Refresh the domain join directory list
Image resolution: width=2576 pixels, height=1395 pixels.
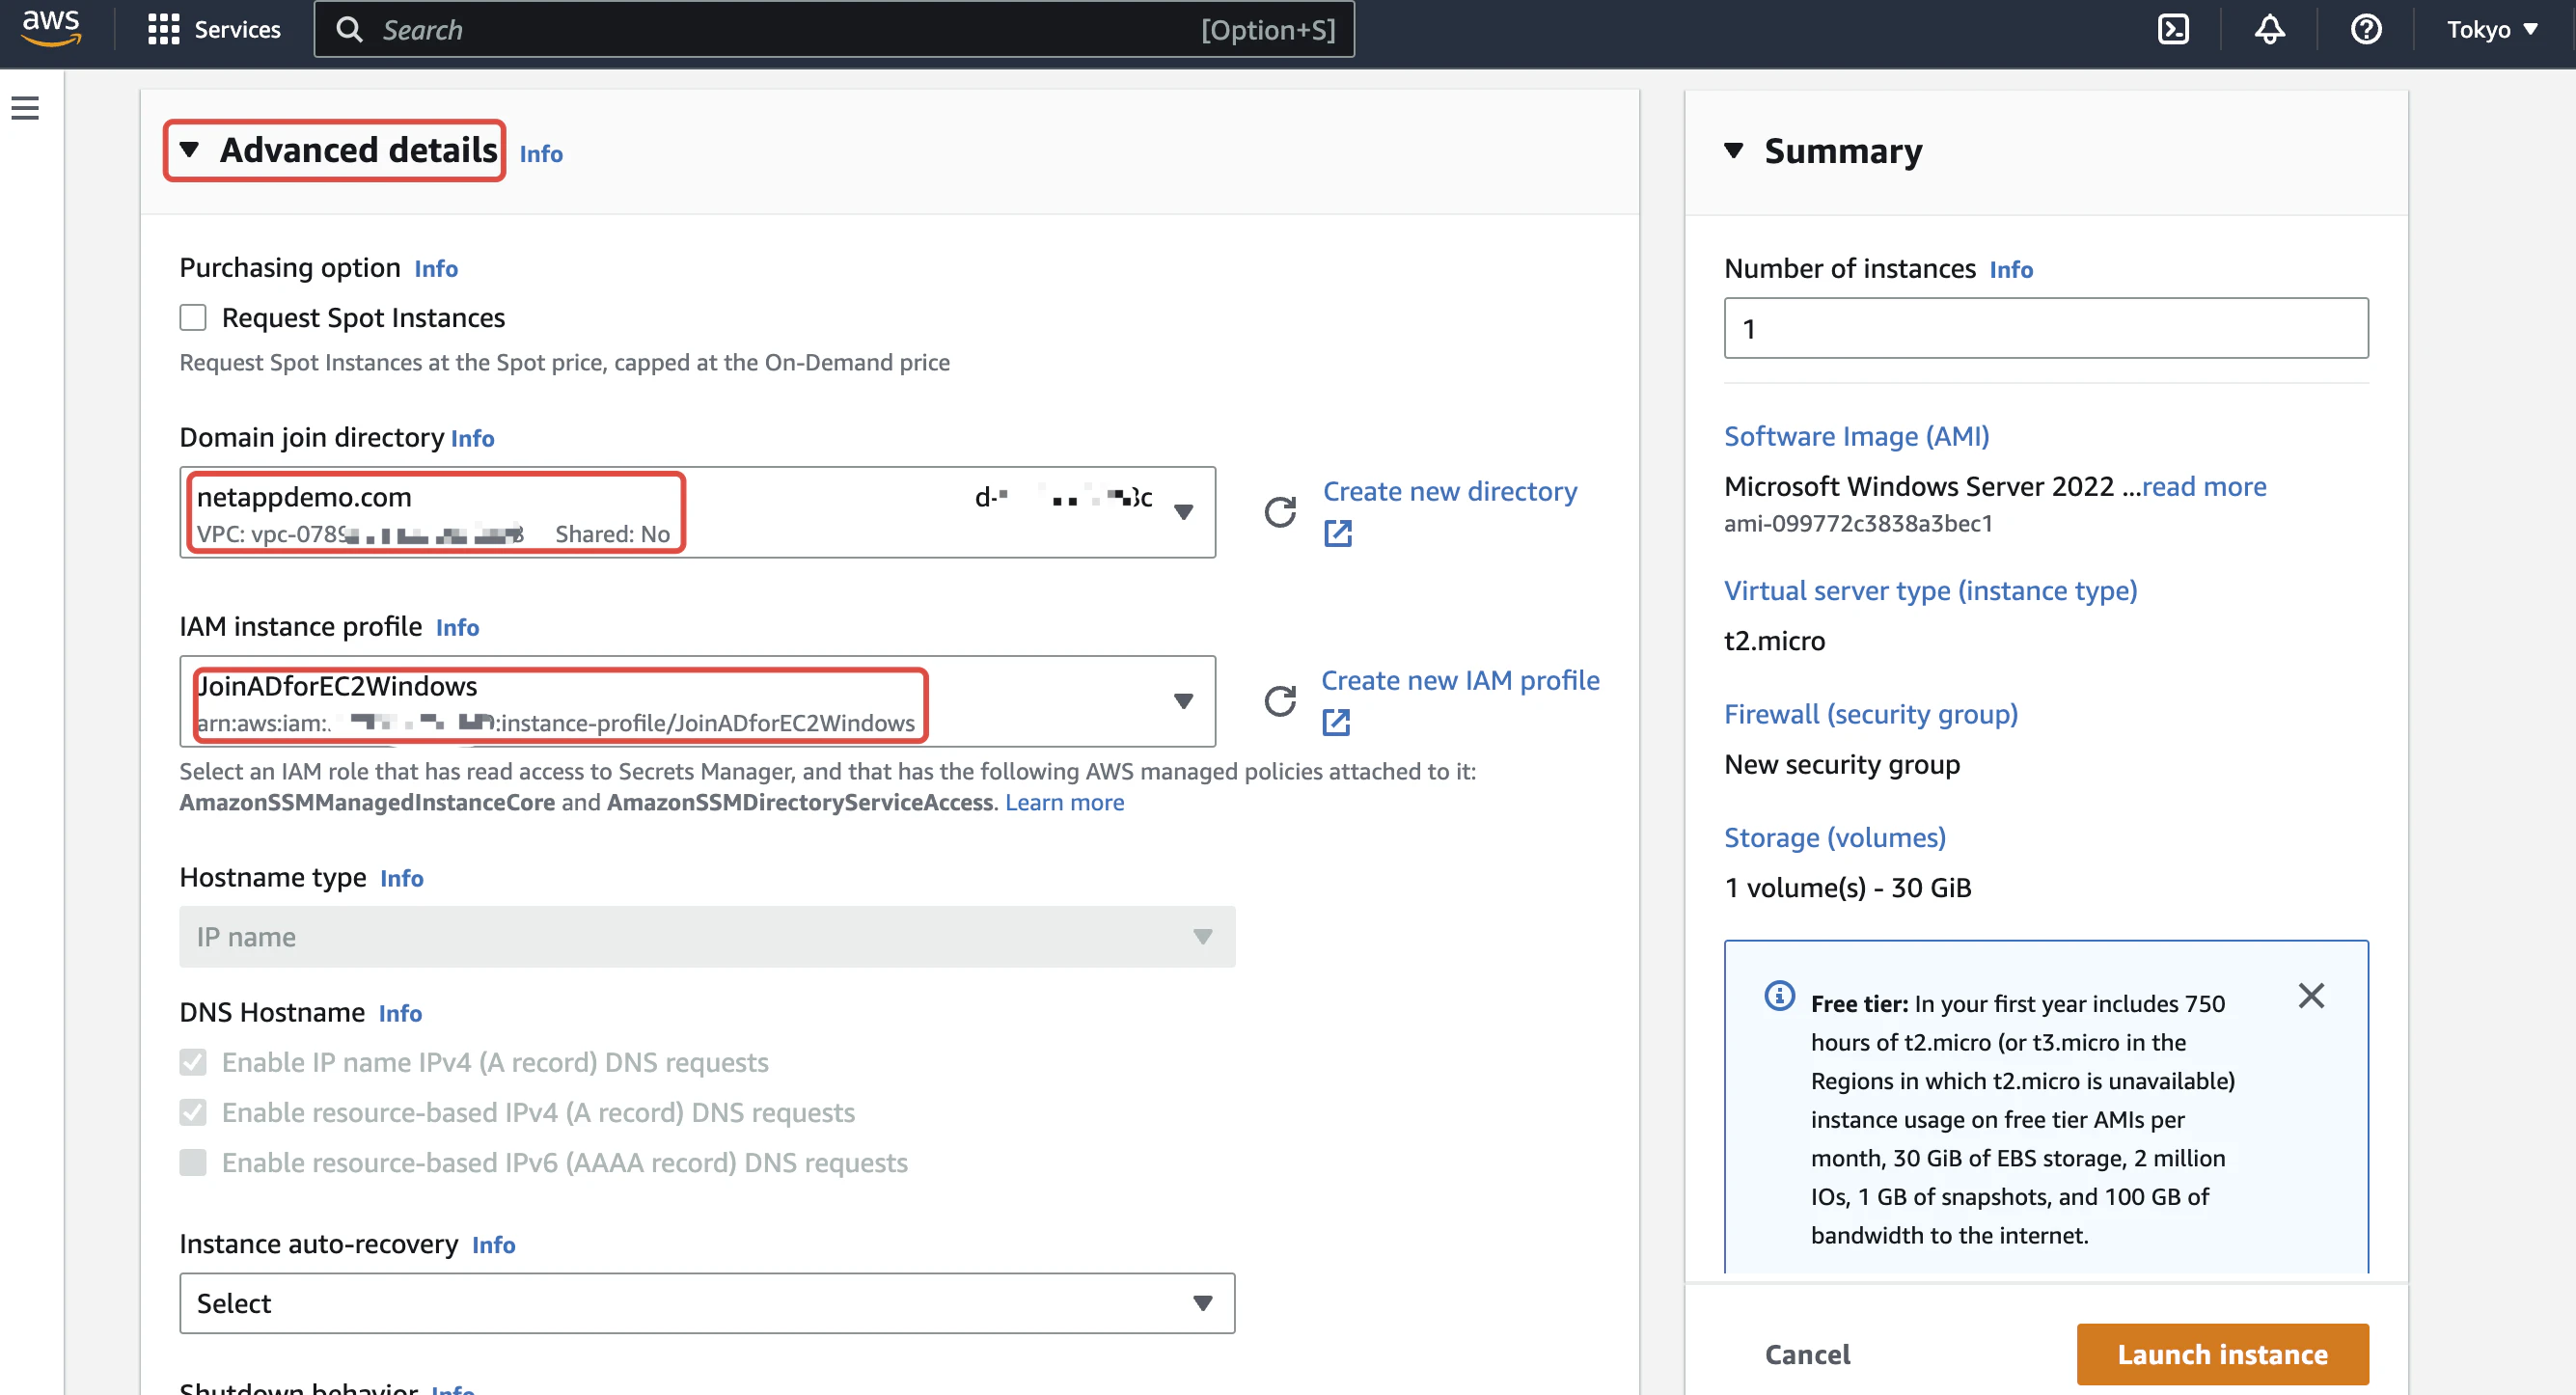[x=1280, y=512]
